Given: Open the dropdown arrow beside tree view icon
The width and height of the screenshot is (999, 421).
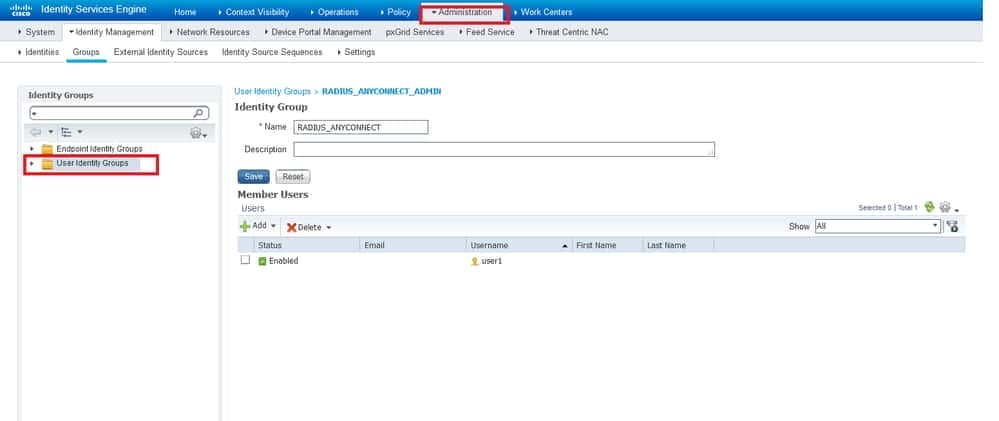Looking at the screenshot, I should click(80, 132).
